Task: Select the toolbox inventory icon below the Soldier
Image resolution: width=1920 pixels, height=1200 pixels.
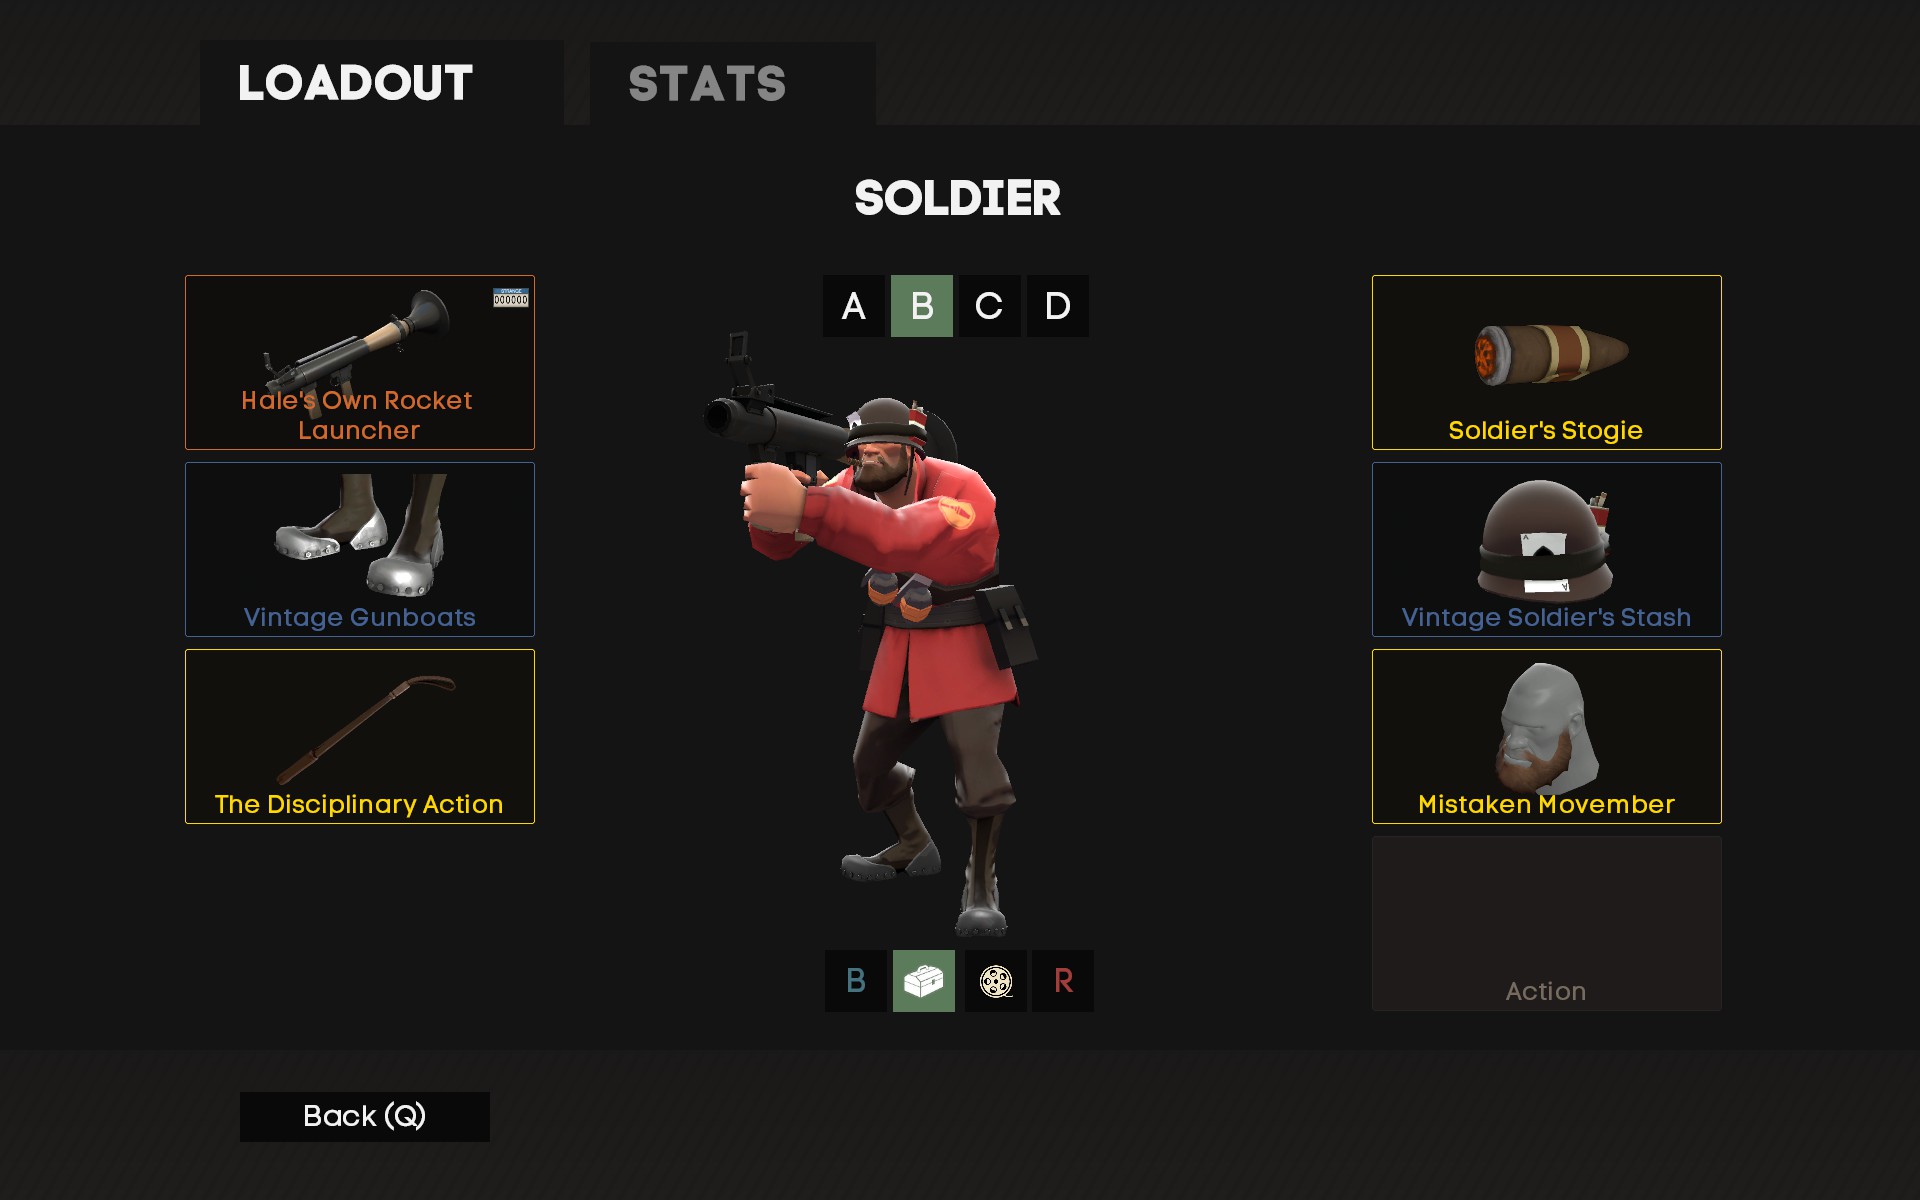Action: (x=923, y=981)
